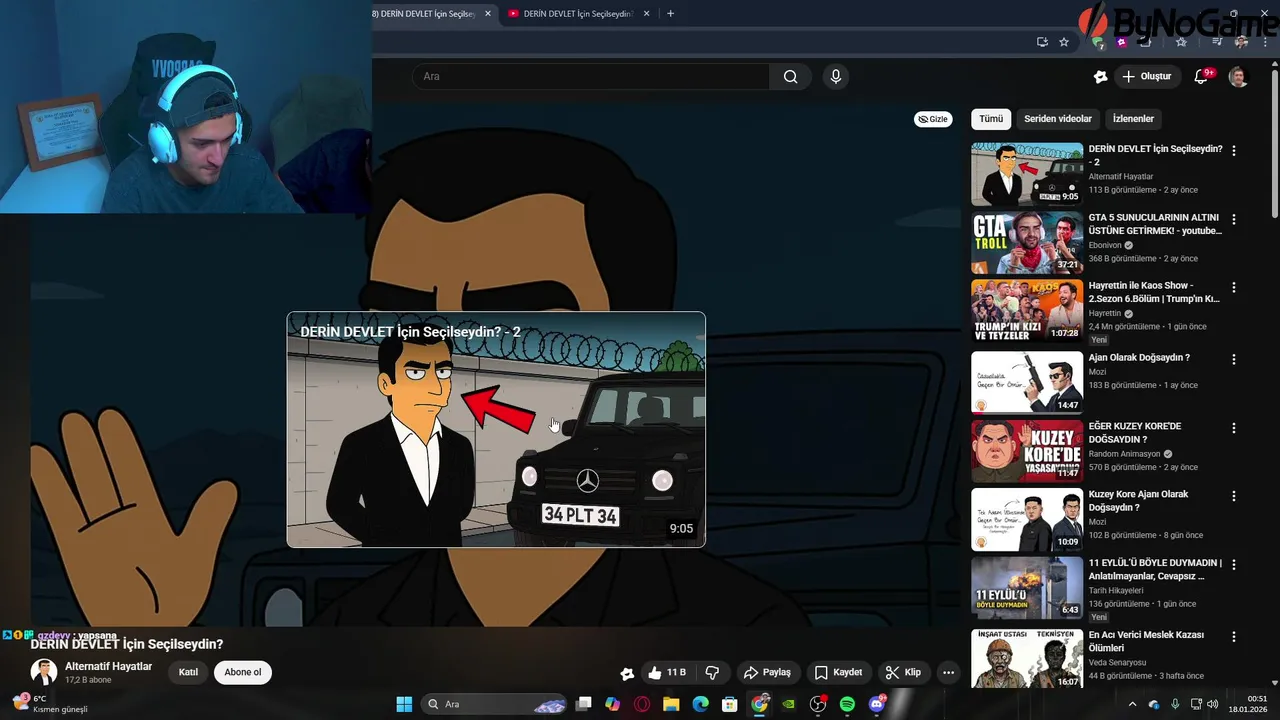Screen dimensions: 1280x720
Task: Click the system tray microphone icon
Action: point(1175,704)
